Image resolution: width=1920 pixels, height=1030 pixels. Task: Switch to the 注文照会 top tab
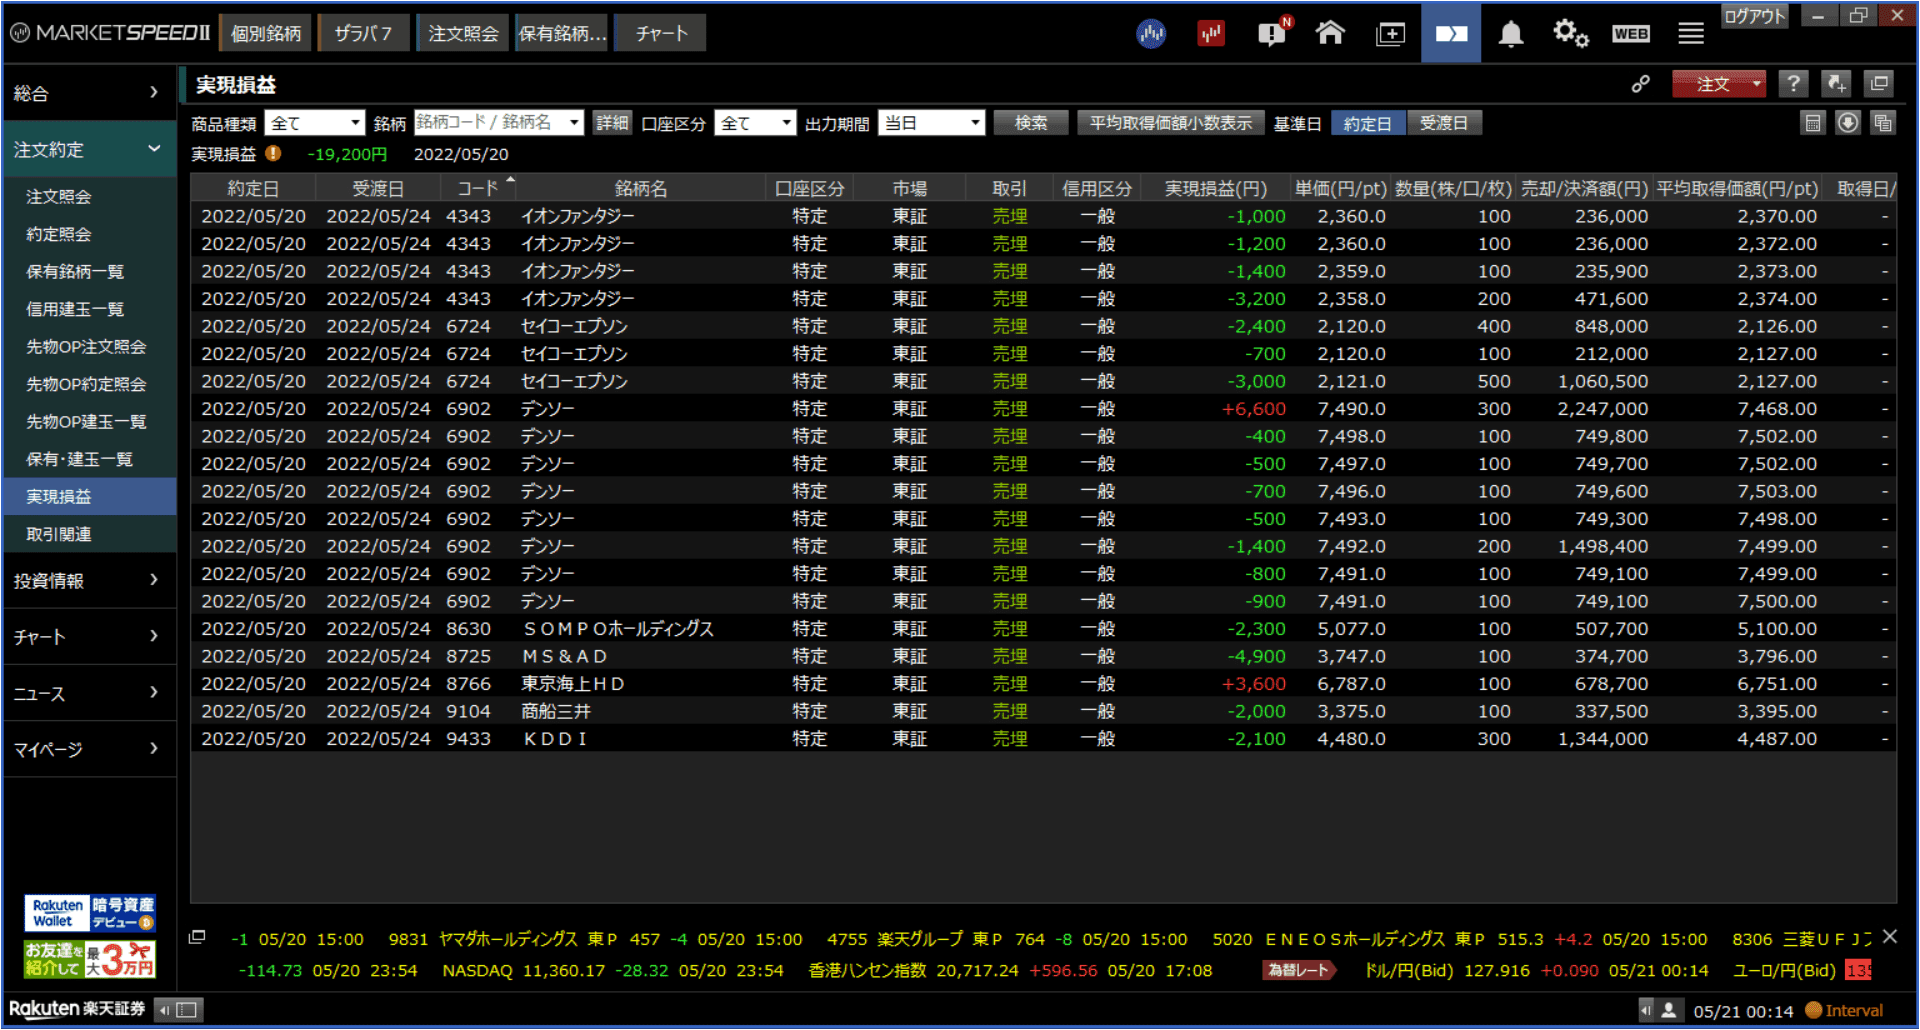coord(463,33)
